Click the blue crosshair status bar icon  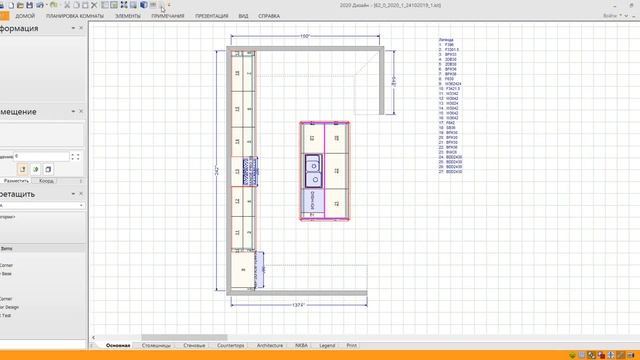coord(611,355)
